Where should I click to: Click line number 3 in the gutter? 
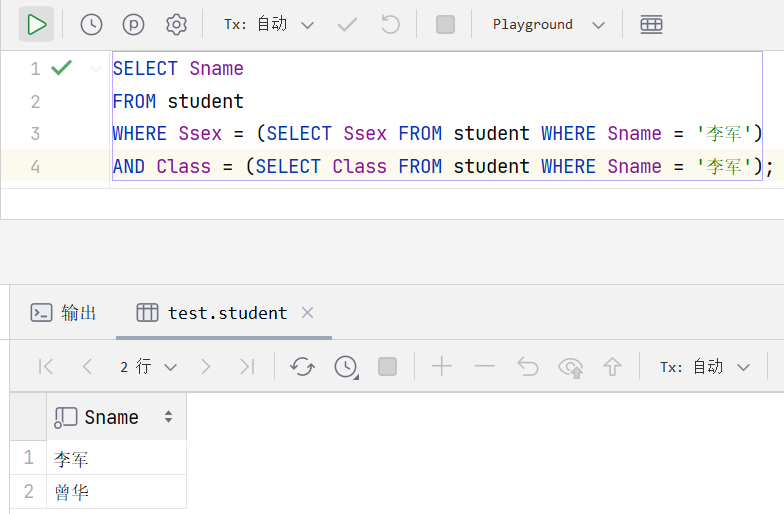tap(35, 134)
